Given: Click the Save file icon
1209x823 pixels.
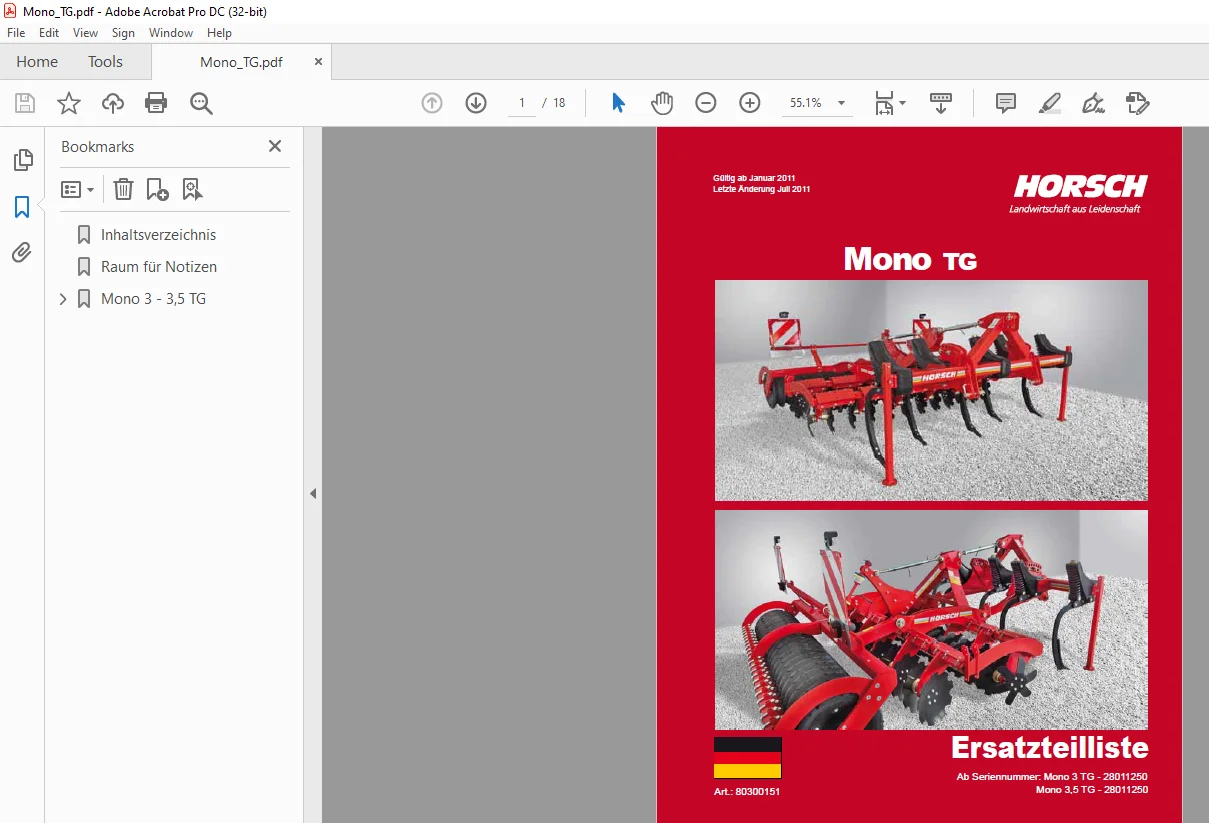Looking at the screenshot, I should click(x=25, y=103).
